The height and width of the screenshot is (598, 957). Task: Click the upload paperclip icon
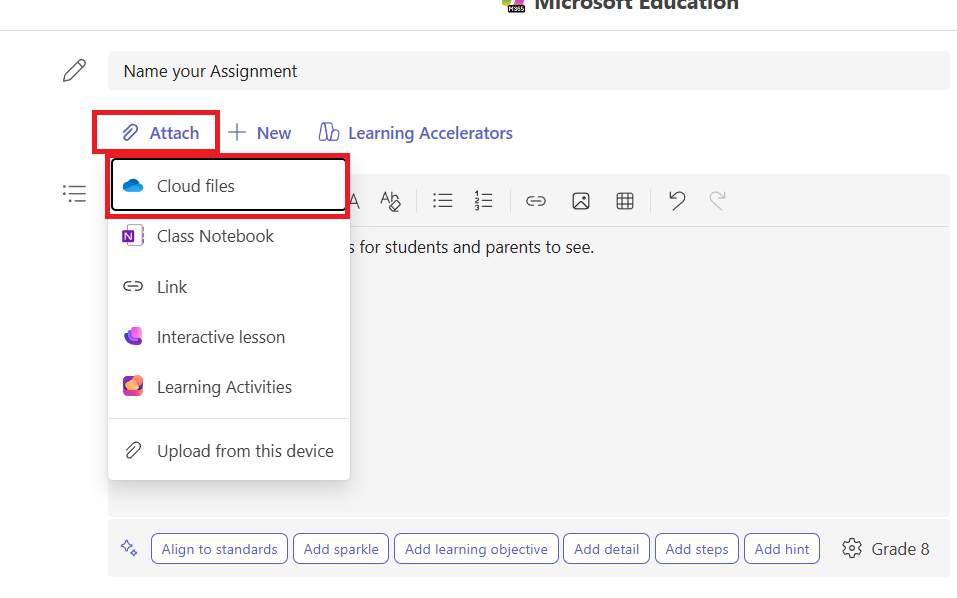[133, 450]
